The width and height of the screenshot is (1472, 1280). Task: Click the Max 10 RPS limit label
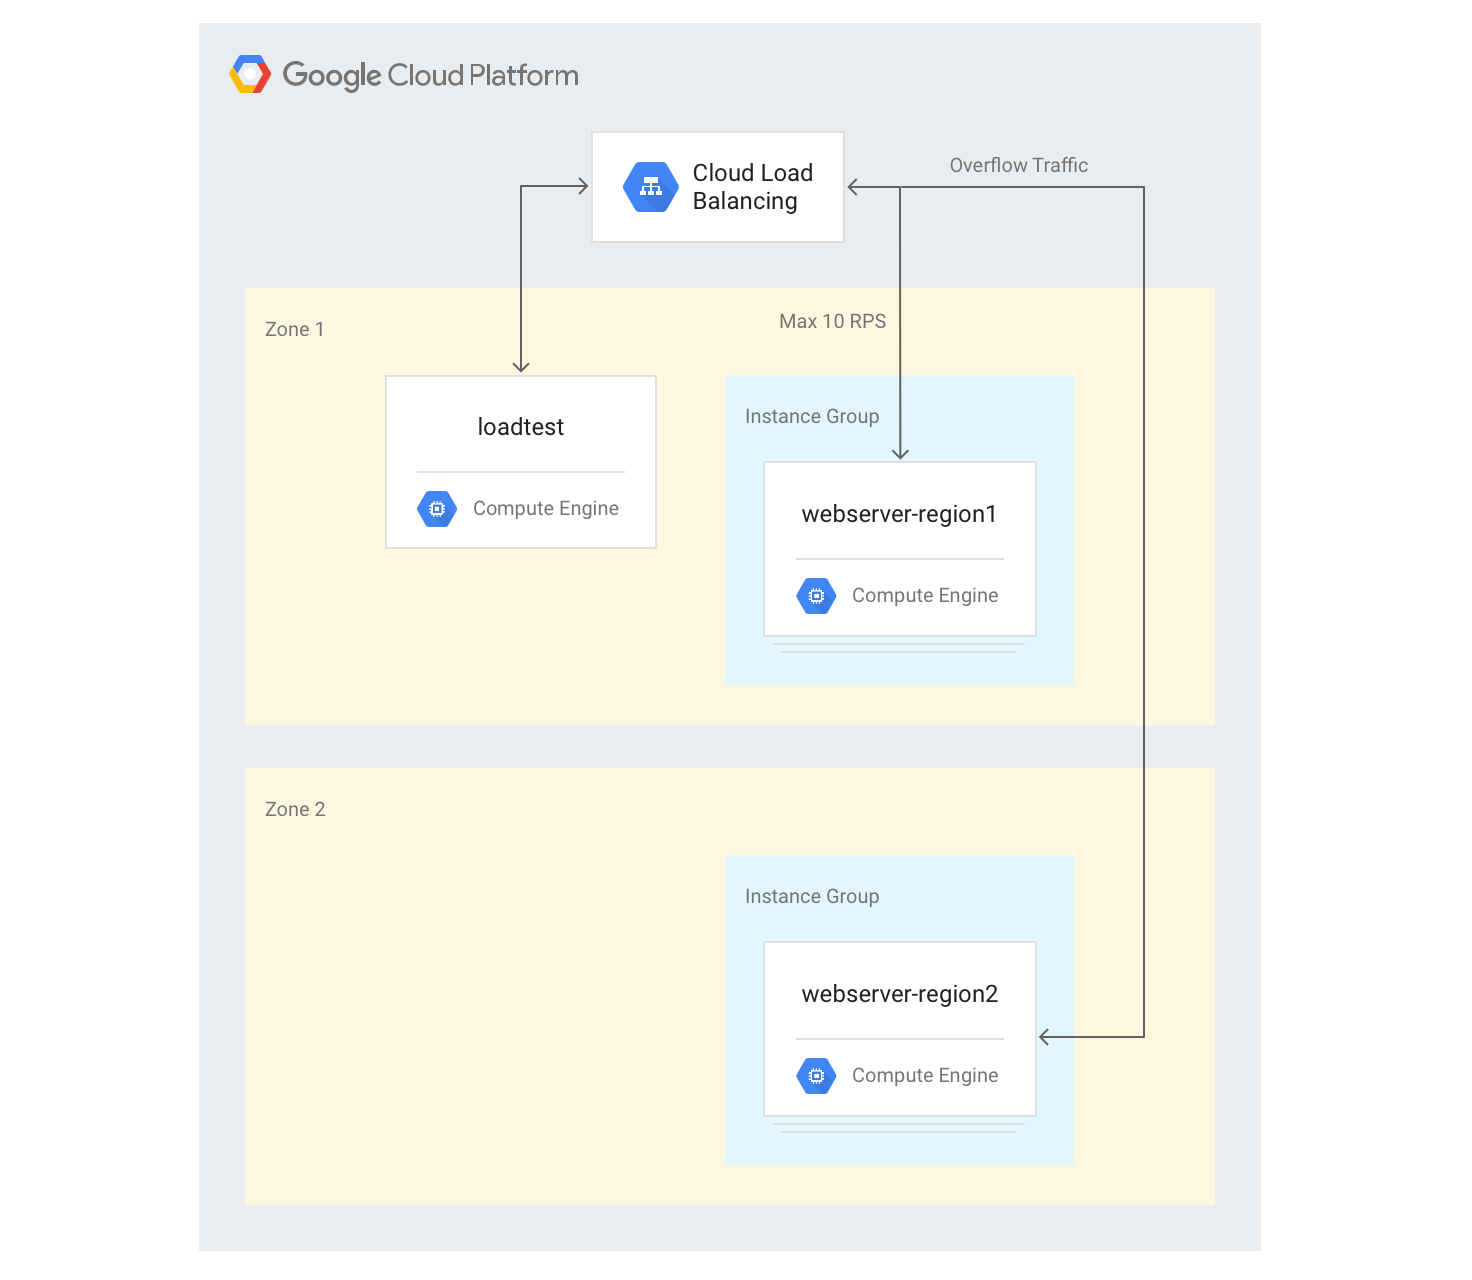coord(832,321)
